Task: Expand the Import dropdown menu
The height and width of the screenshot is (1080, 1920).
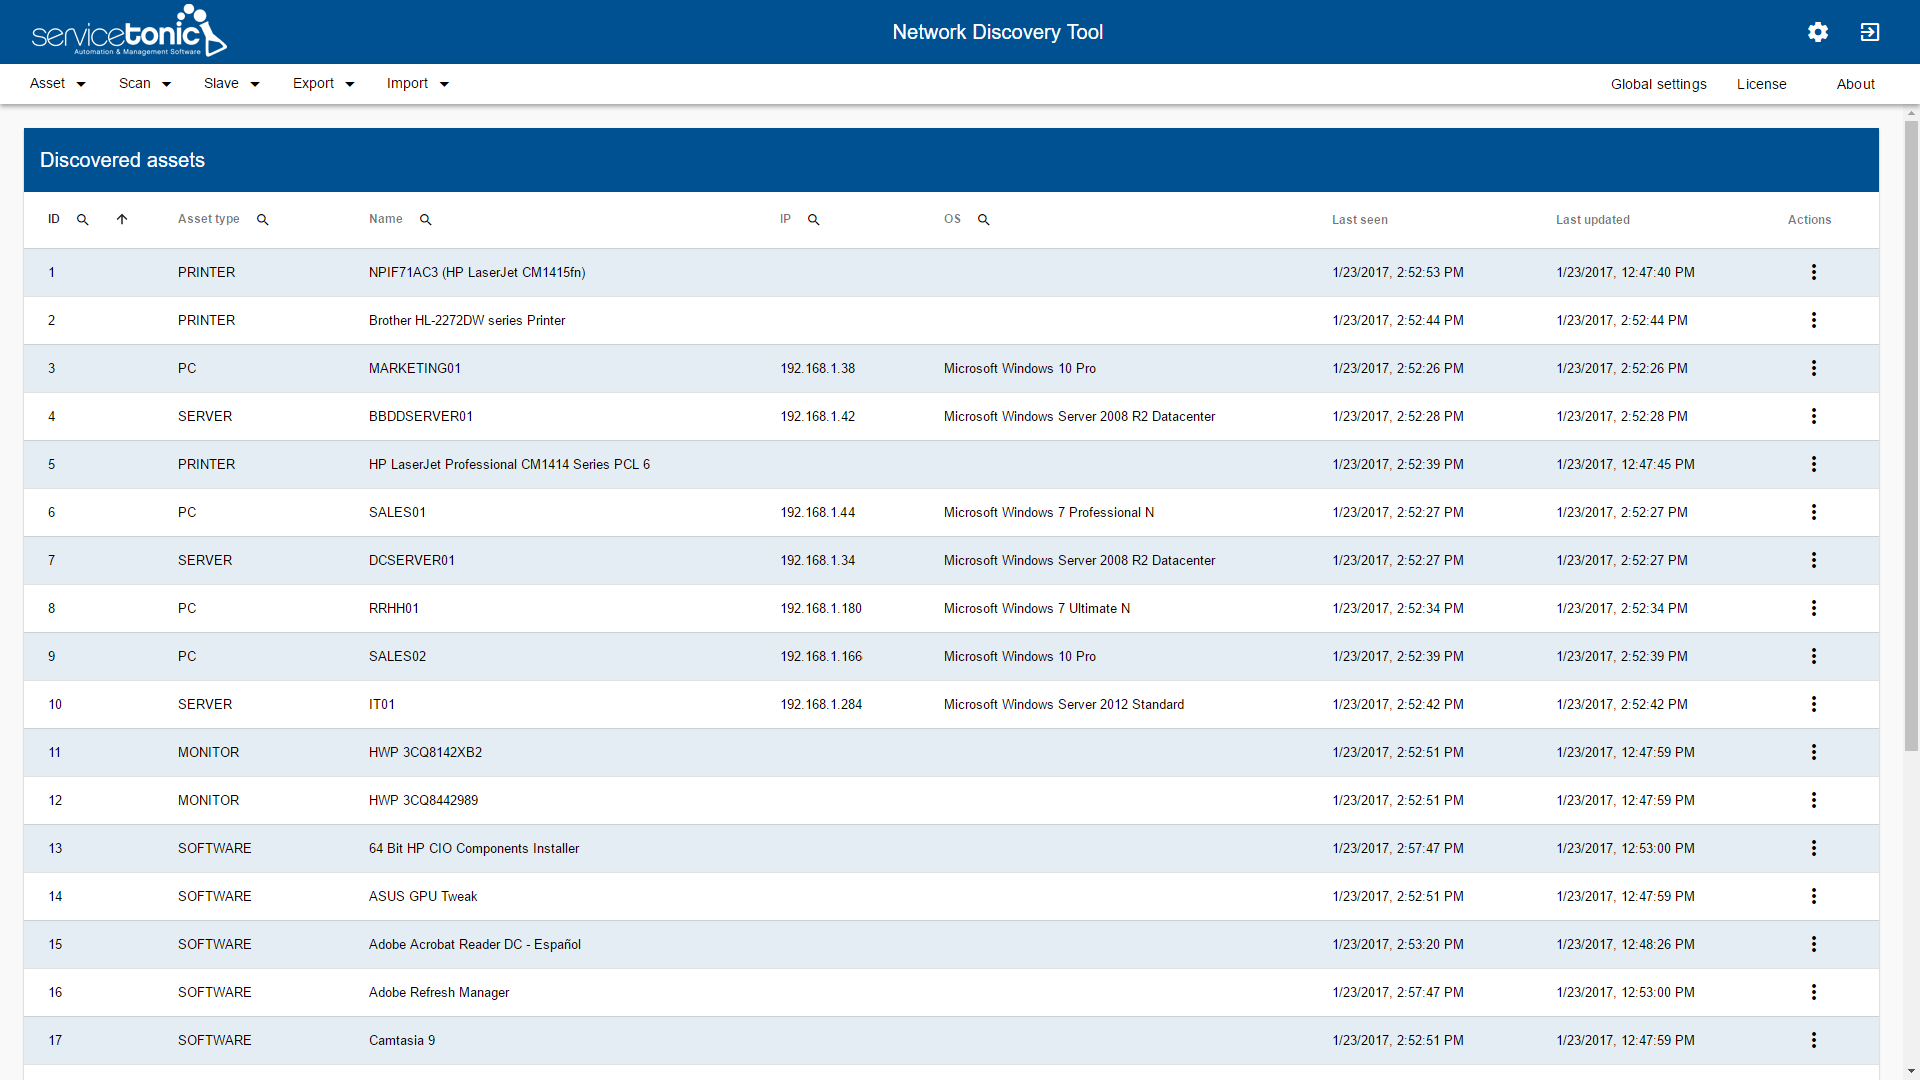Action: click(x=418, y=84)
